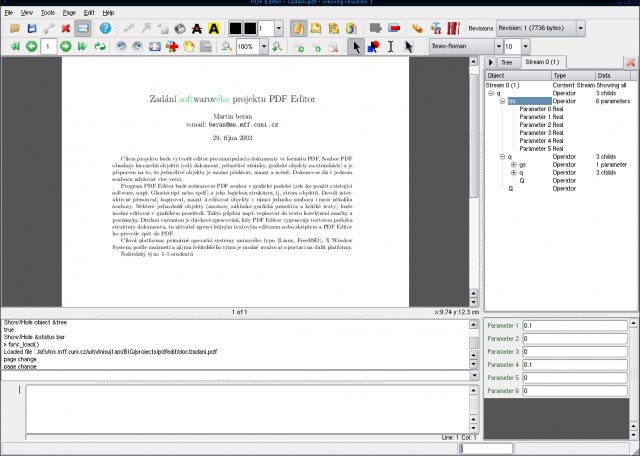Screen dimensions: 640x456
Task: Toggle the highlighted blue panel toolbar button
Action: point(83,29)
